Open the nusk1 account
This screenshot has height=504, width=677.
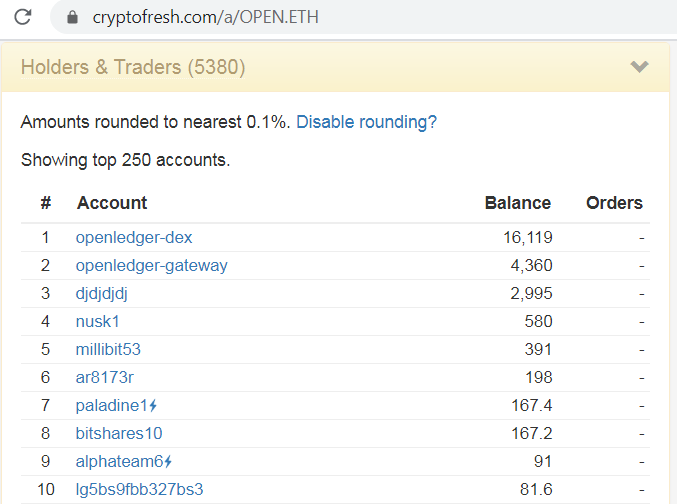click(x=97, y=322)
